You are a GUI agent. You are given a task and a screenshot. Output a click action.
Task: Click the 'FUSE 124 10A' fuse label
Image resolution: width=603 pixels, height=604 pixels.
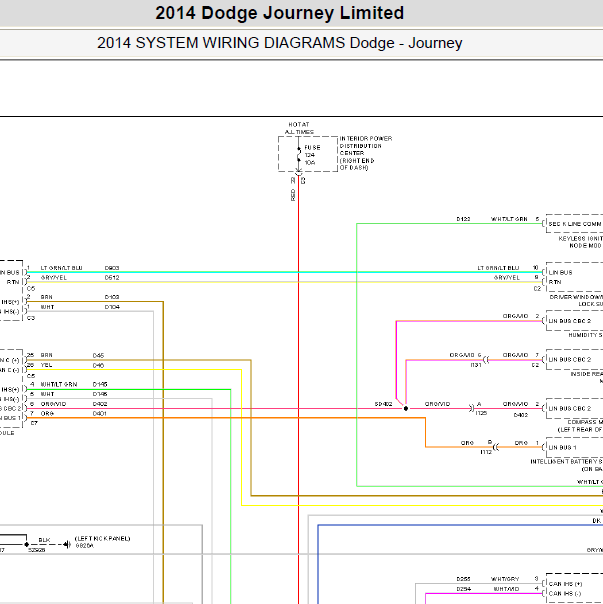click(312, 155)
